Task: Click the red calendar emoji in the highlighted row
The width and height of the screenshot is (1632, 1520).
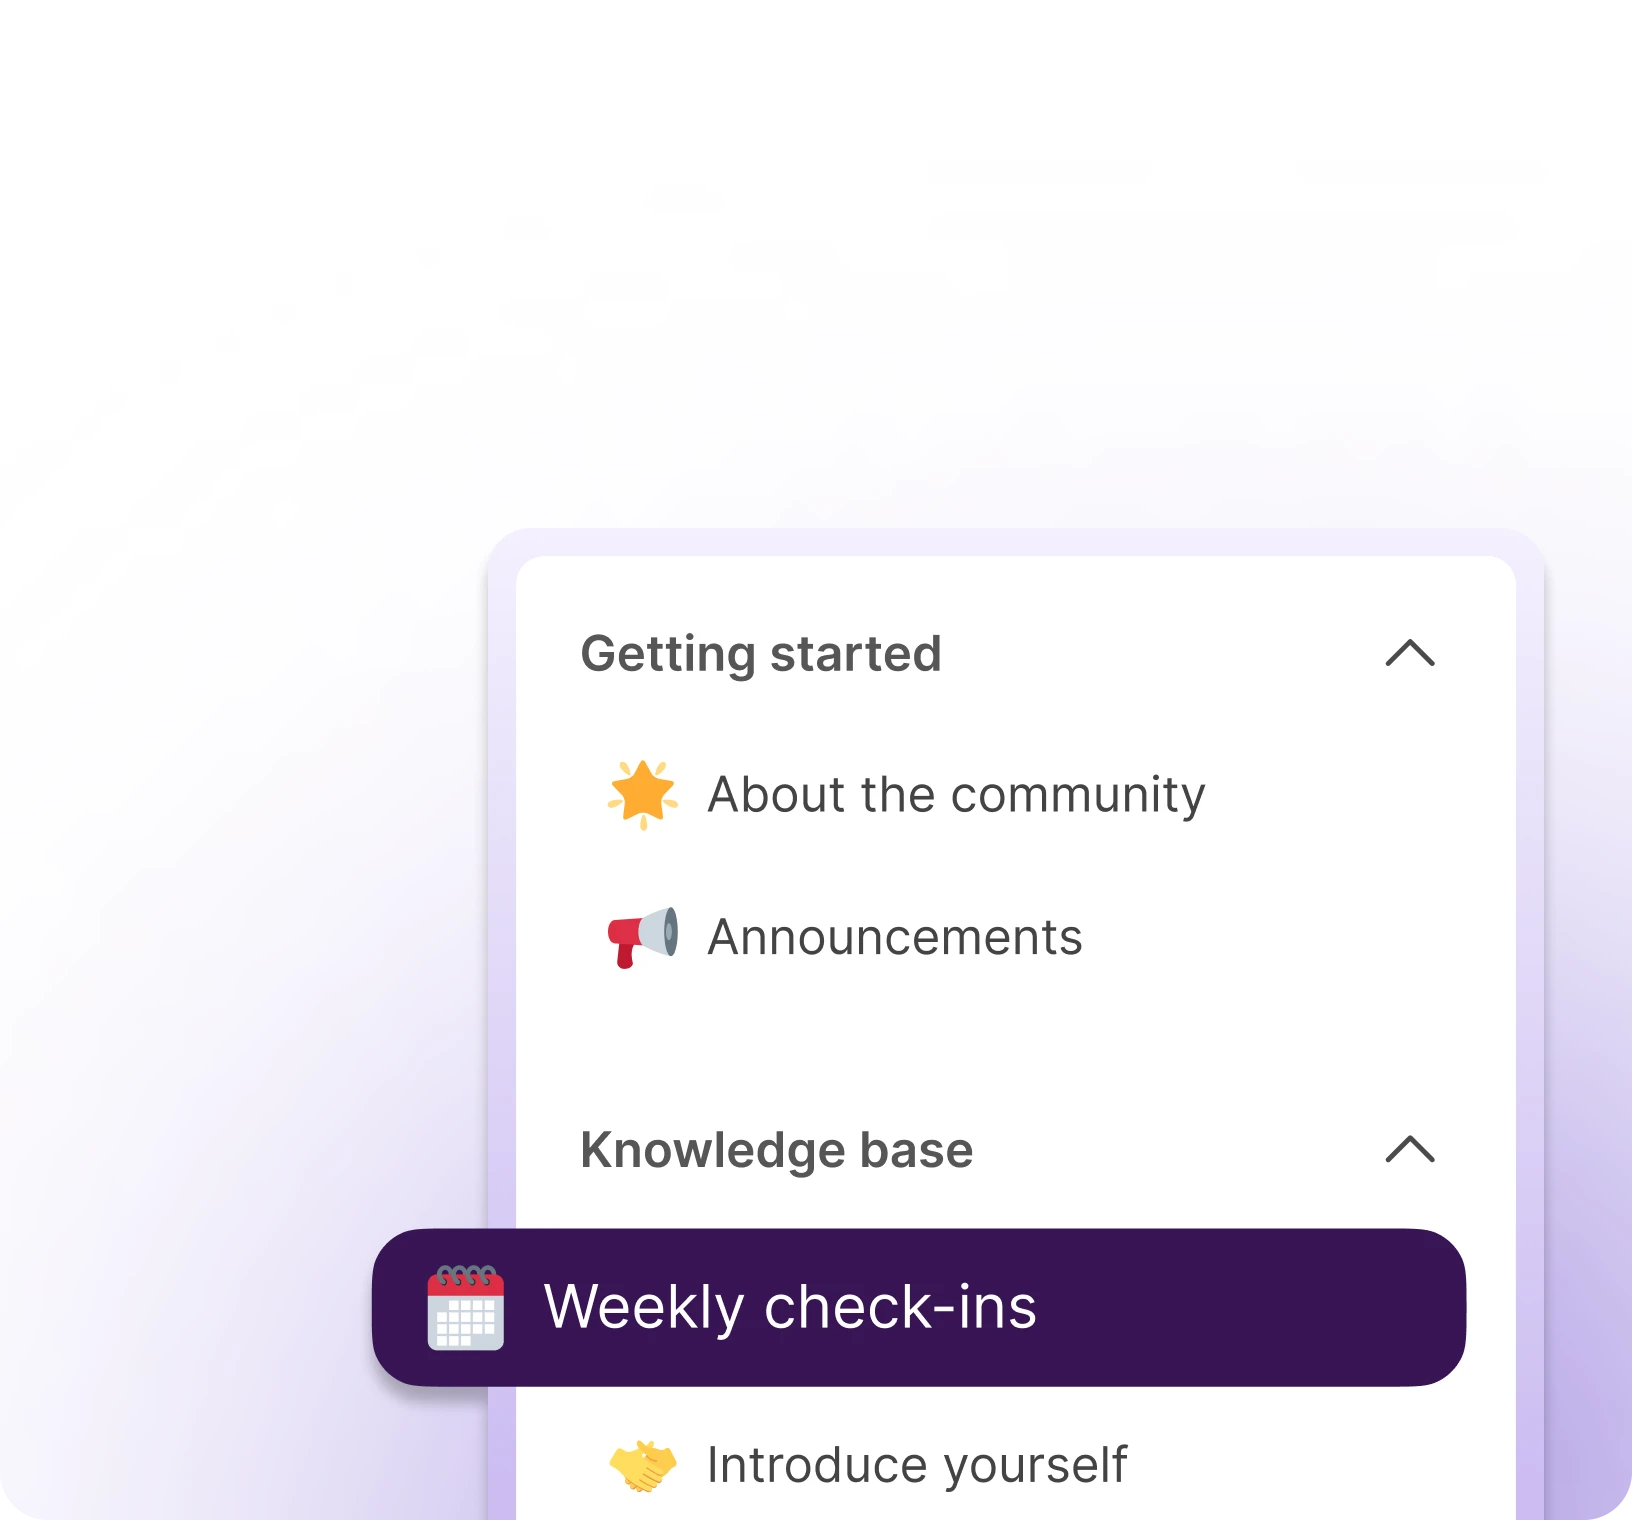Action: [x=466, y=1305]
